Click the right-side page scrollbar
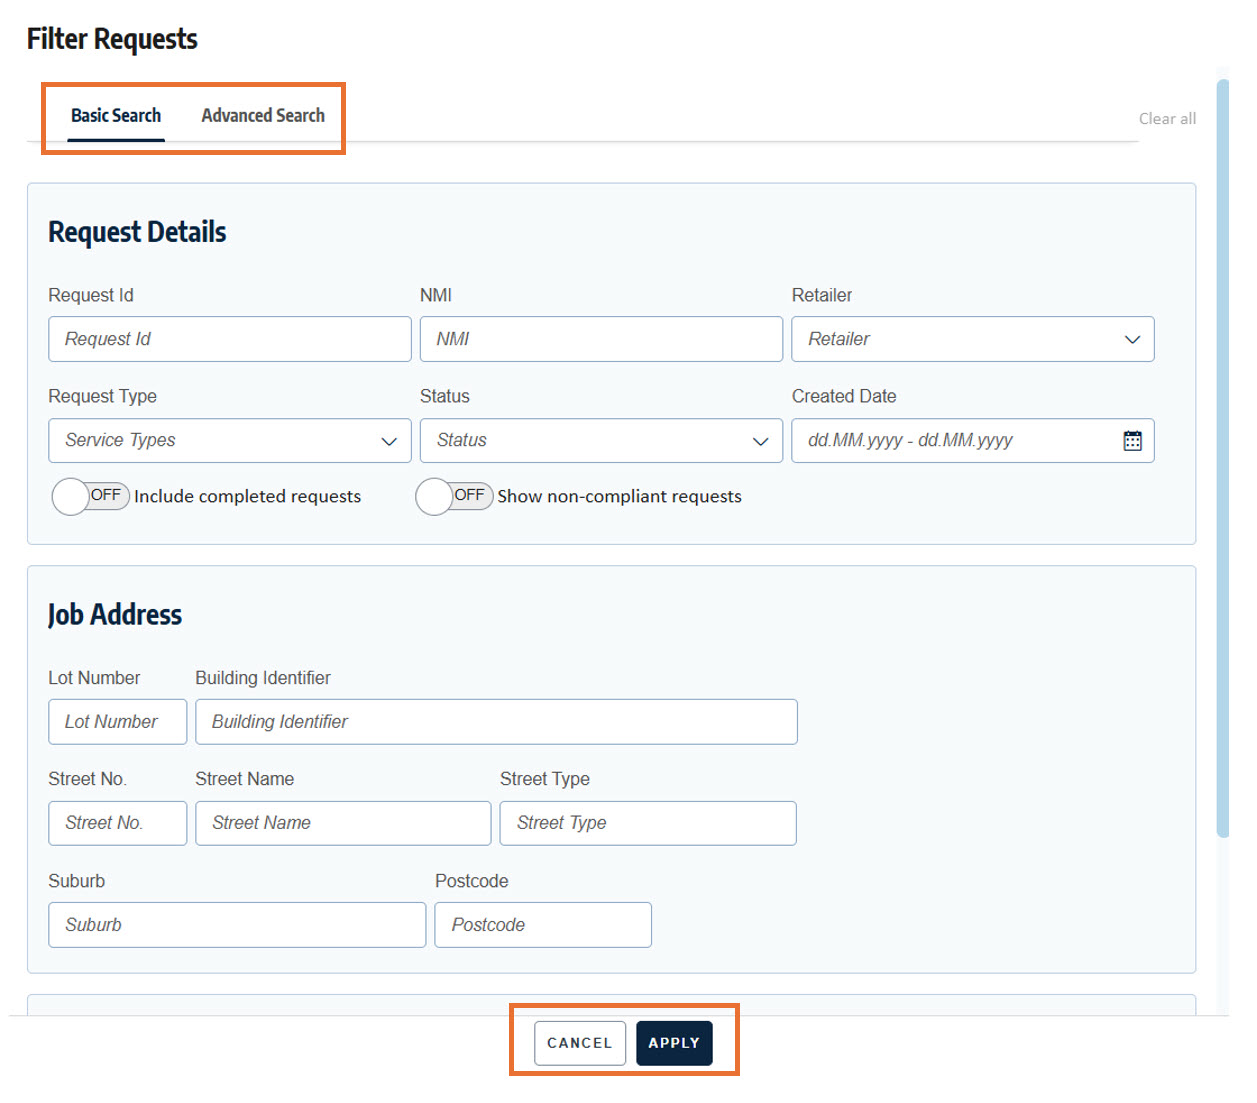 tap(1222, 450)
